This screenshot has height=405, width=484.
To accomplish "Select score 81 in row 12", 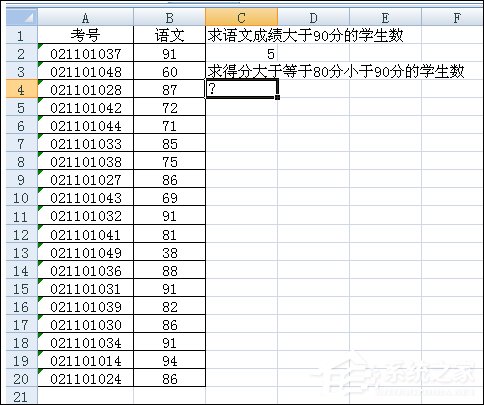I will click(x=169, y=234).
